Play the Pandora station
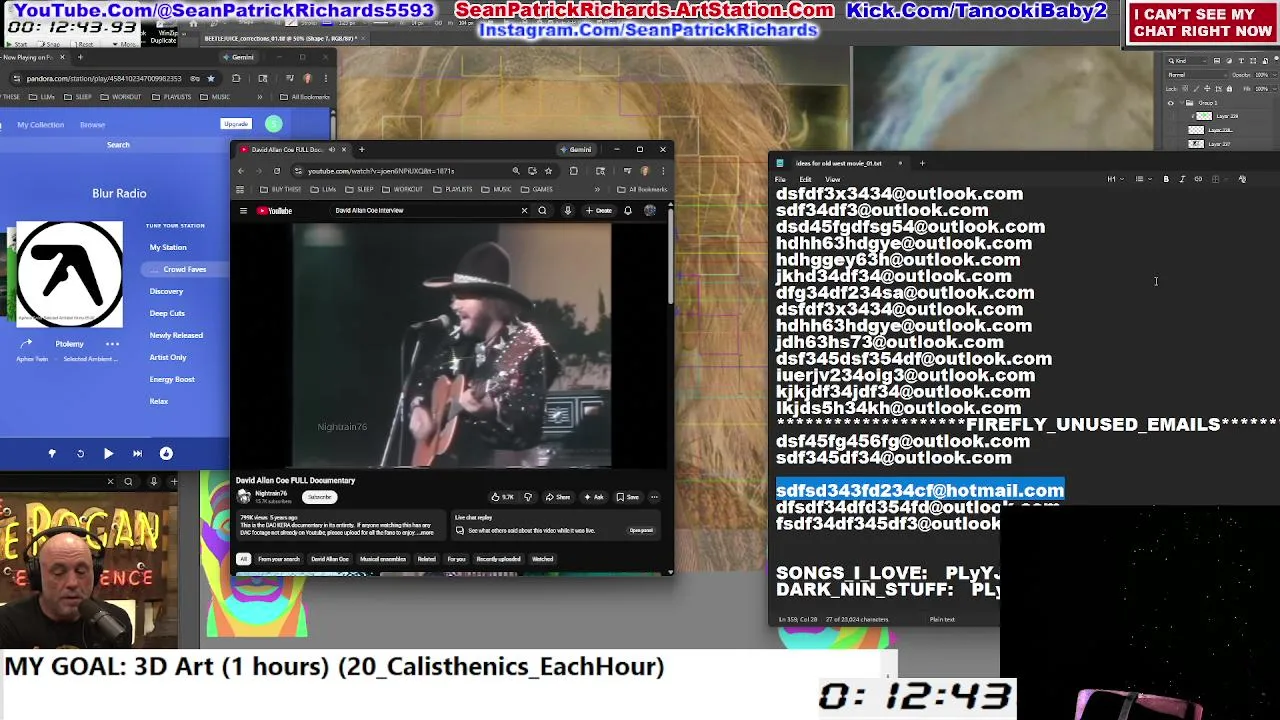Viewport: 1280px width, 720px height. [x=108, y=453]
